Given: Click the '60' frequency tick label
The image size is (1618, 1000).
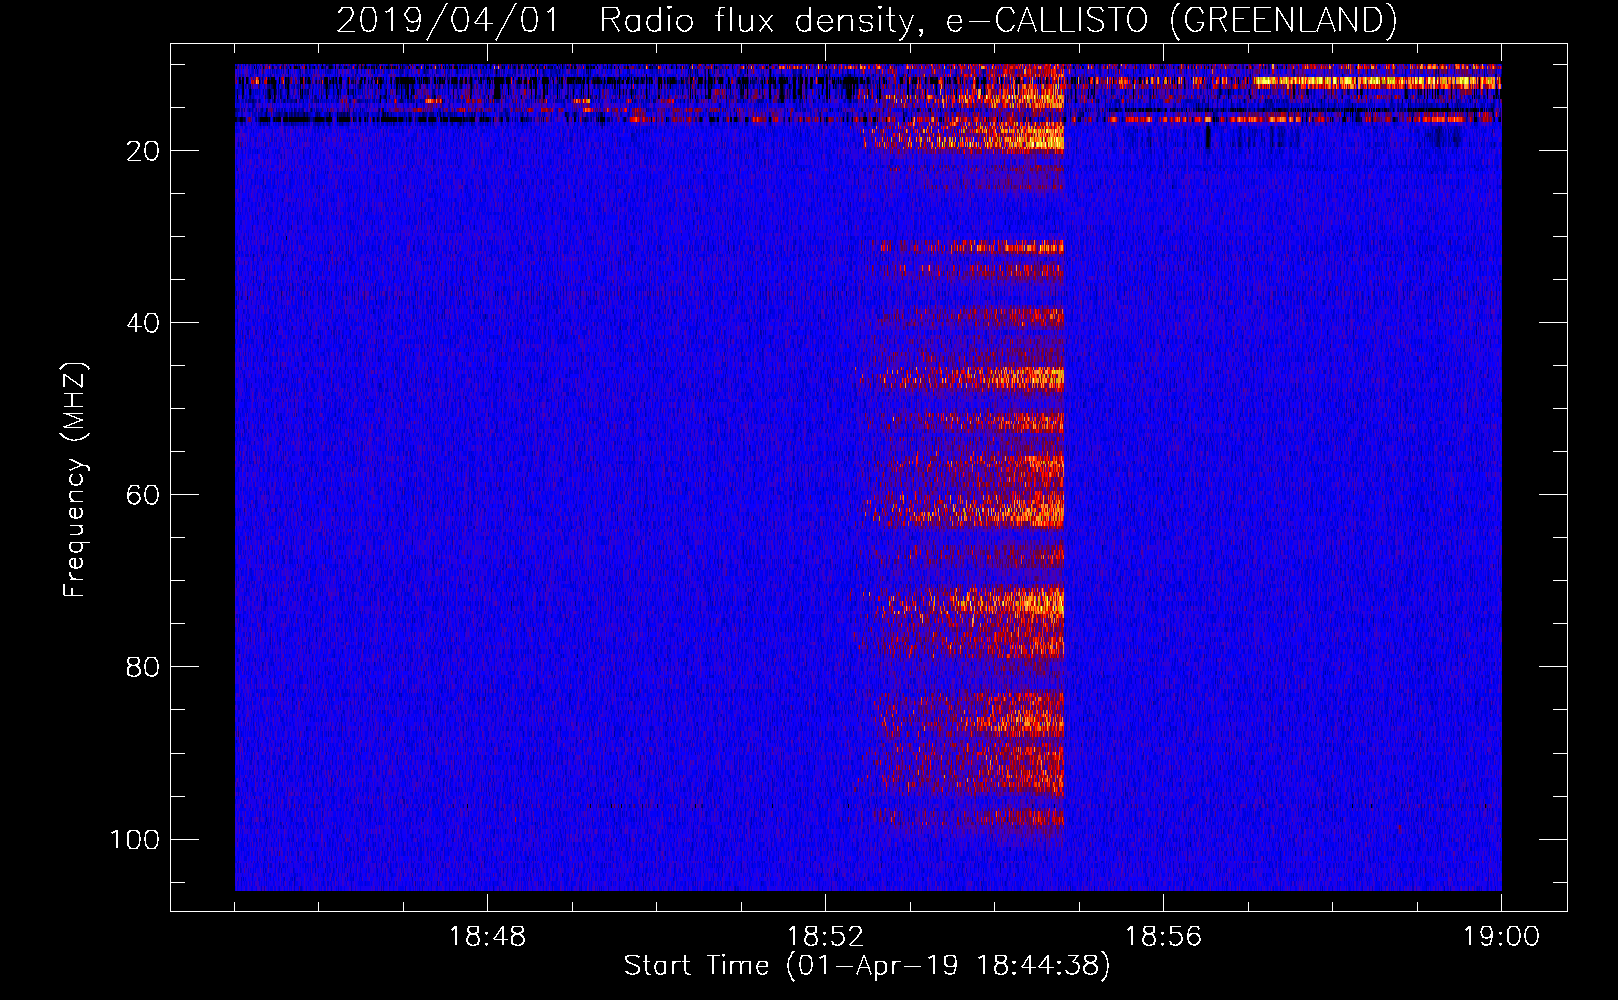Looking at the screenshot, I should tap(143, 495).
